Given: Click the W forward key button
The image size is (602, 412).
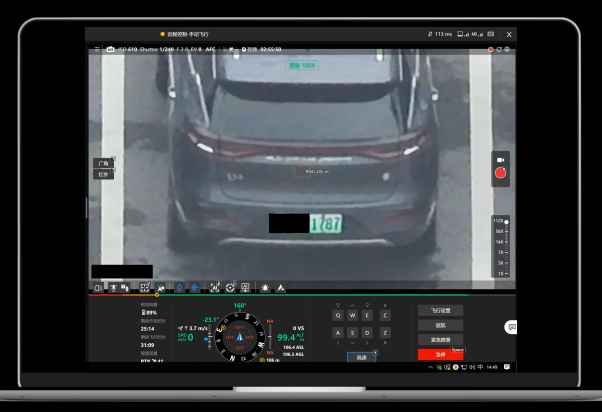Looking at the screenshot, I should point(352,315).
